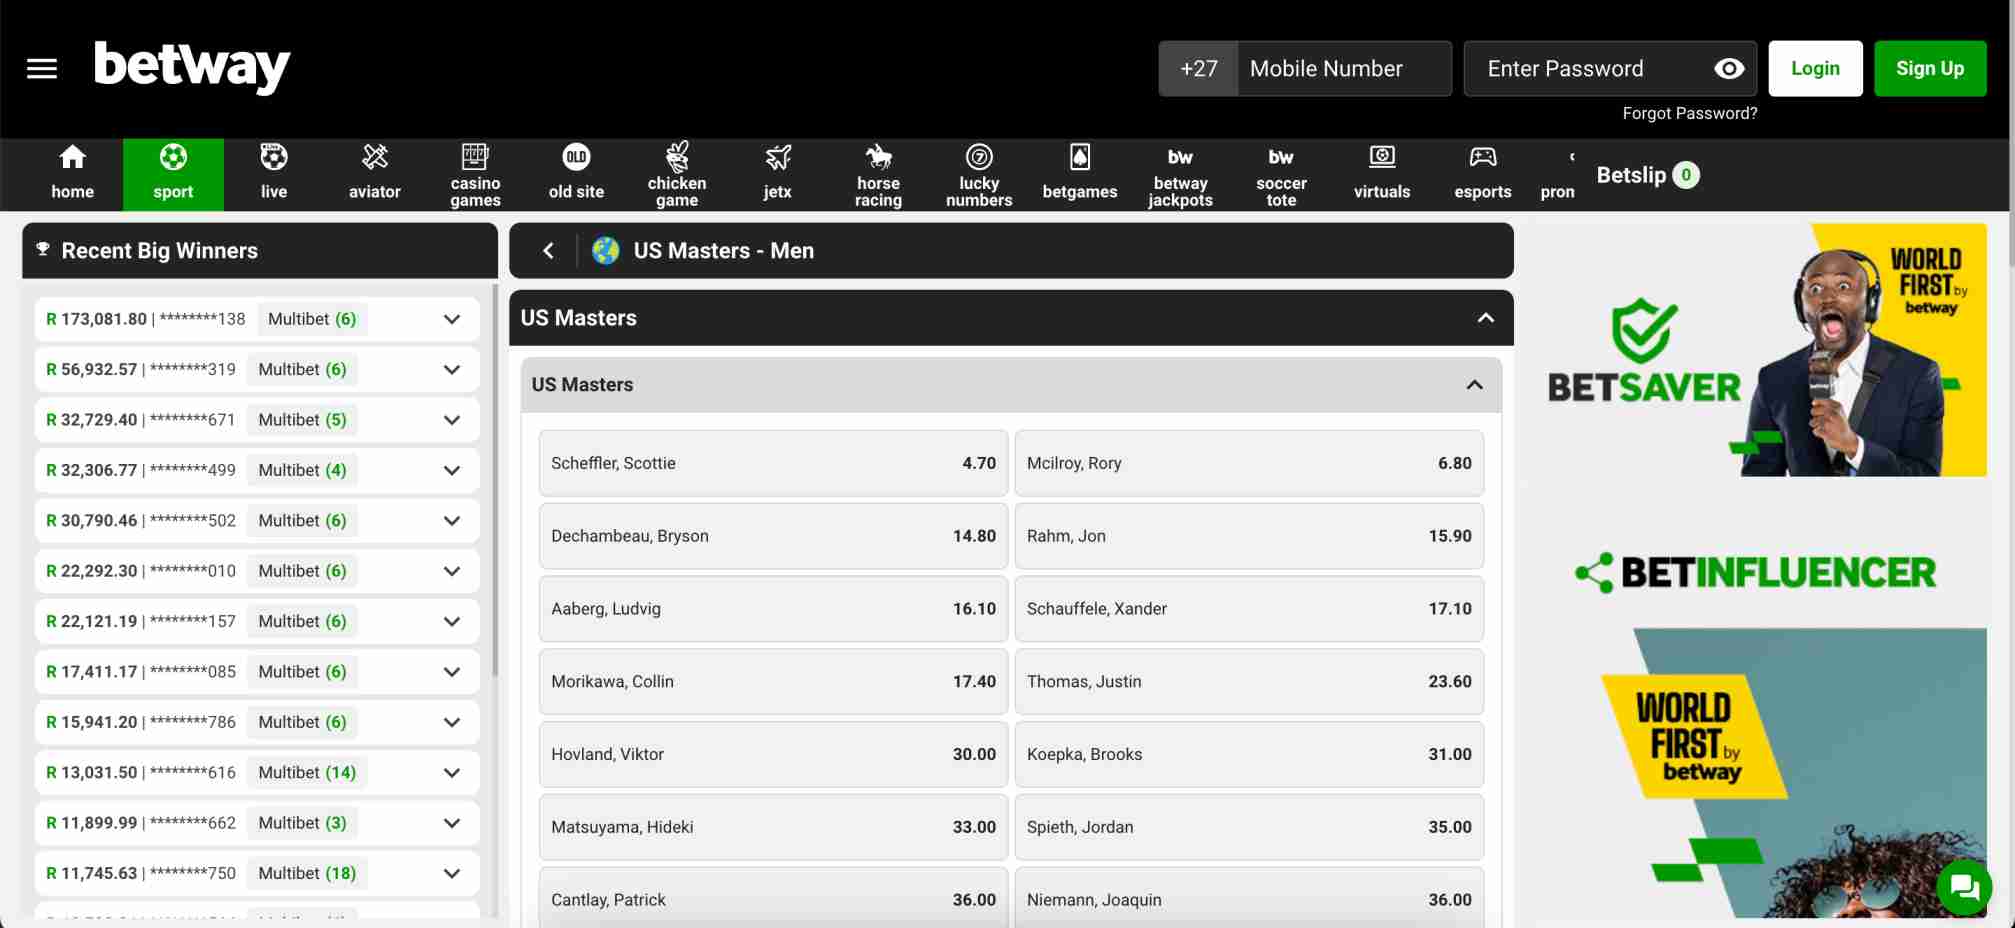Bet on Spieth, Jordan at 35.00
The width and height of the screenshot is (2015, 928).
pyautogui.click(x=1249, y=828)
